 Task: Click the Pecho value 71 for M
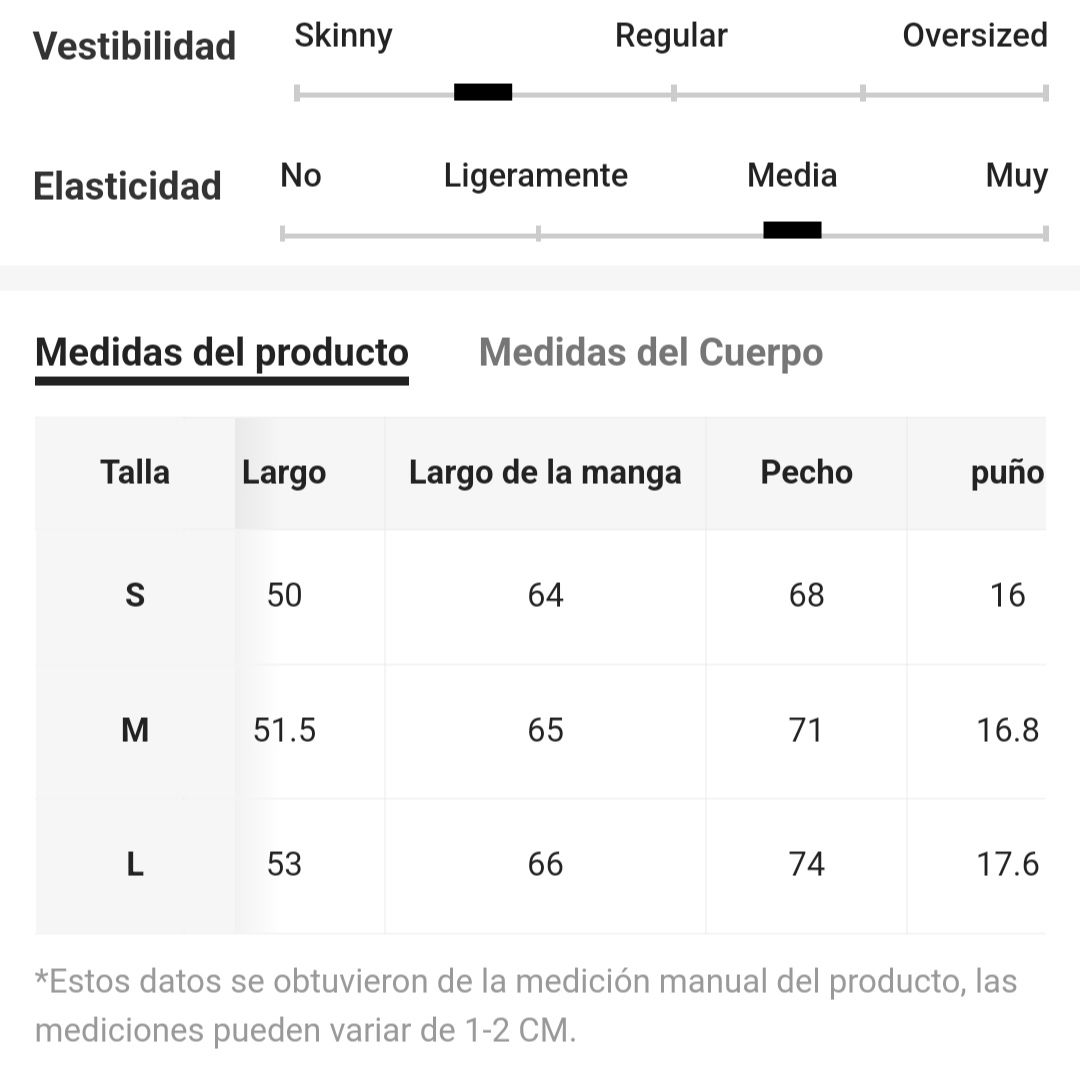(807, 730)
